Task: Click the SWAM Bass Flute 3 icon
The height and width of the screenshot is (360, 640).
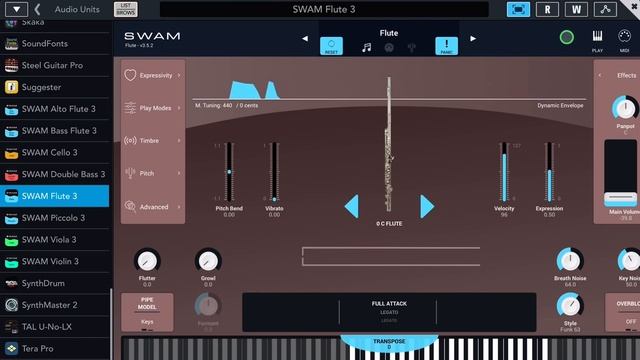Action: (11, 131)
